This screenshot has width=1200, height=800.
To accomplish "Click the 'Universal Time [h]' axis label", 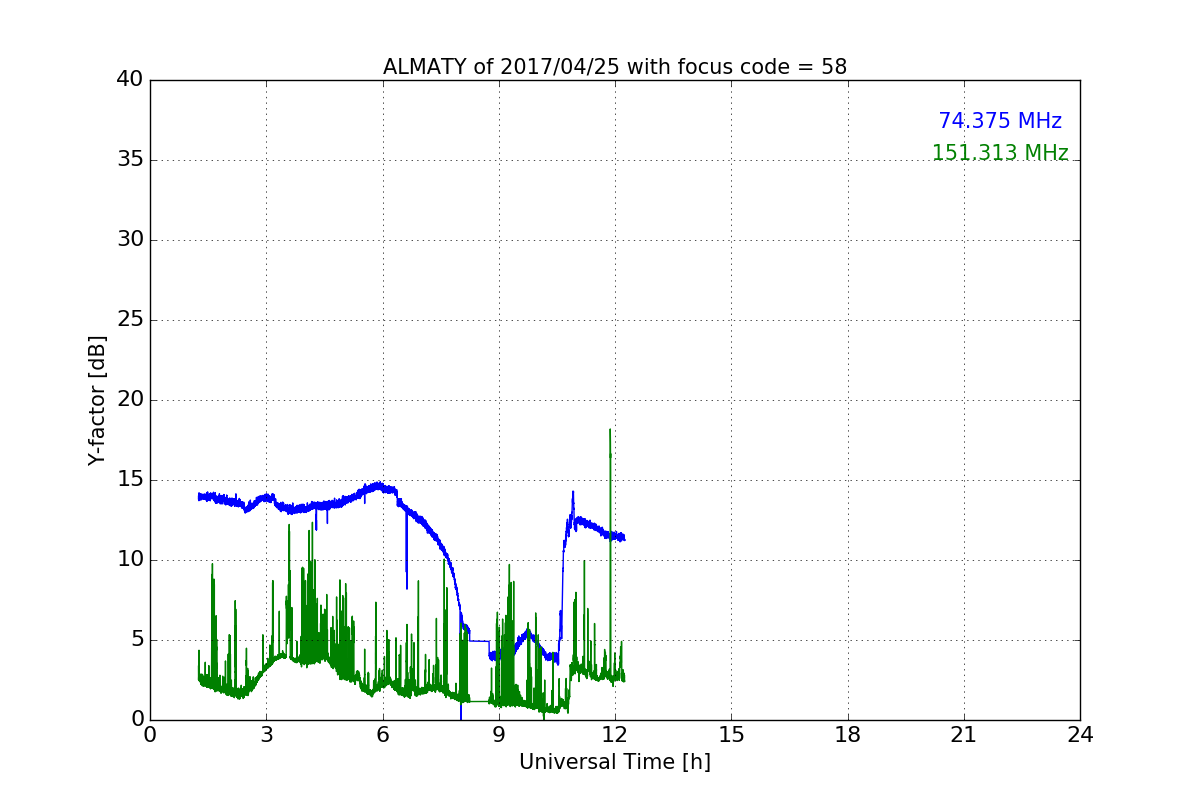I will tap(615, 762).
